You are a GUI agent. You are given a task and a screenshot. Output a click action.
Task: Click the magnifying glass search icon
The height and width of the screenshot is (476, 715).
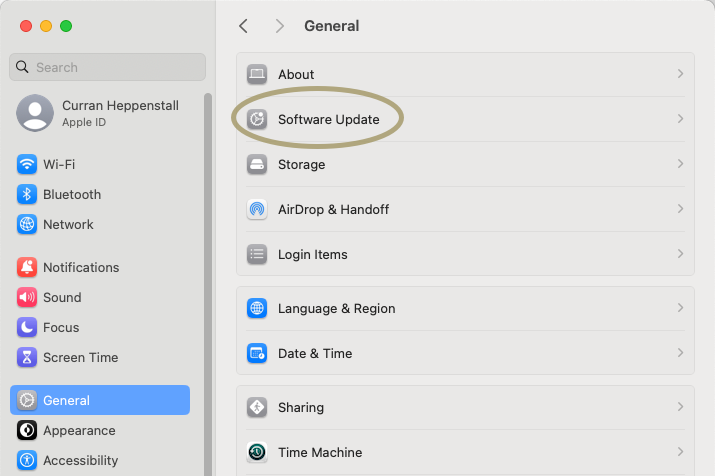[x=22, y=67]
